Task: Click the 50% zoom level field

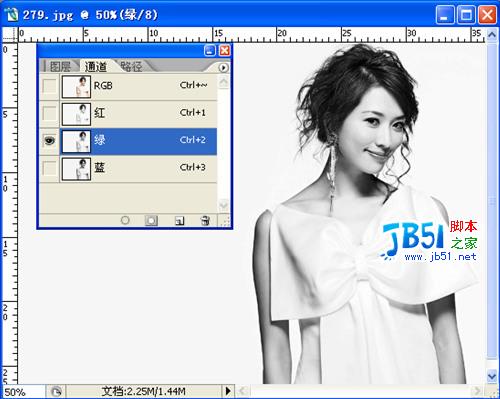Action: tap(23, 392)
